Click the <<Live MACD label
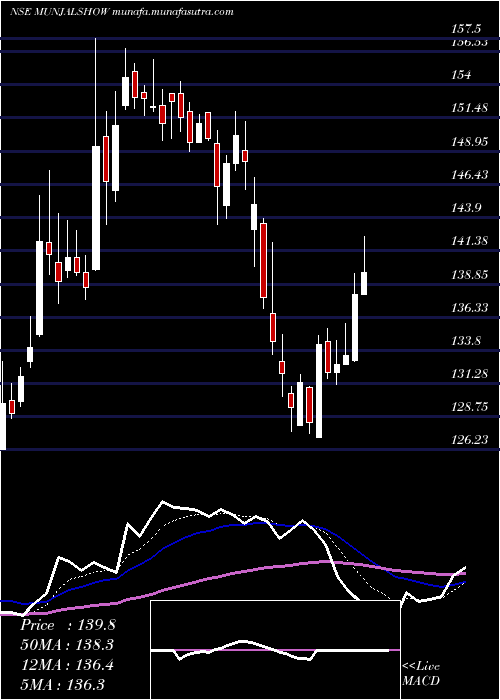This screenshot has height=700, width=500. pos(421,674)
